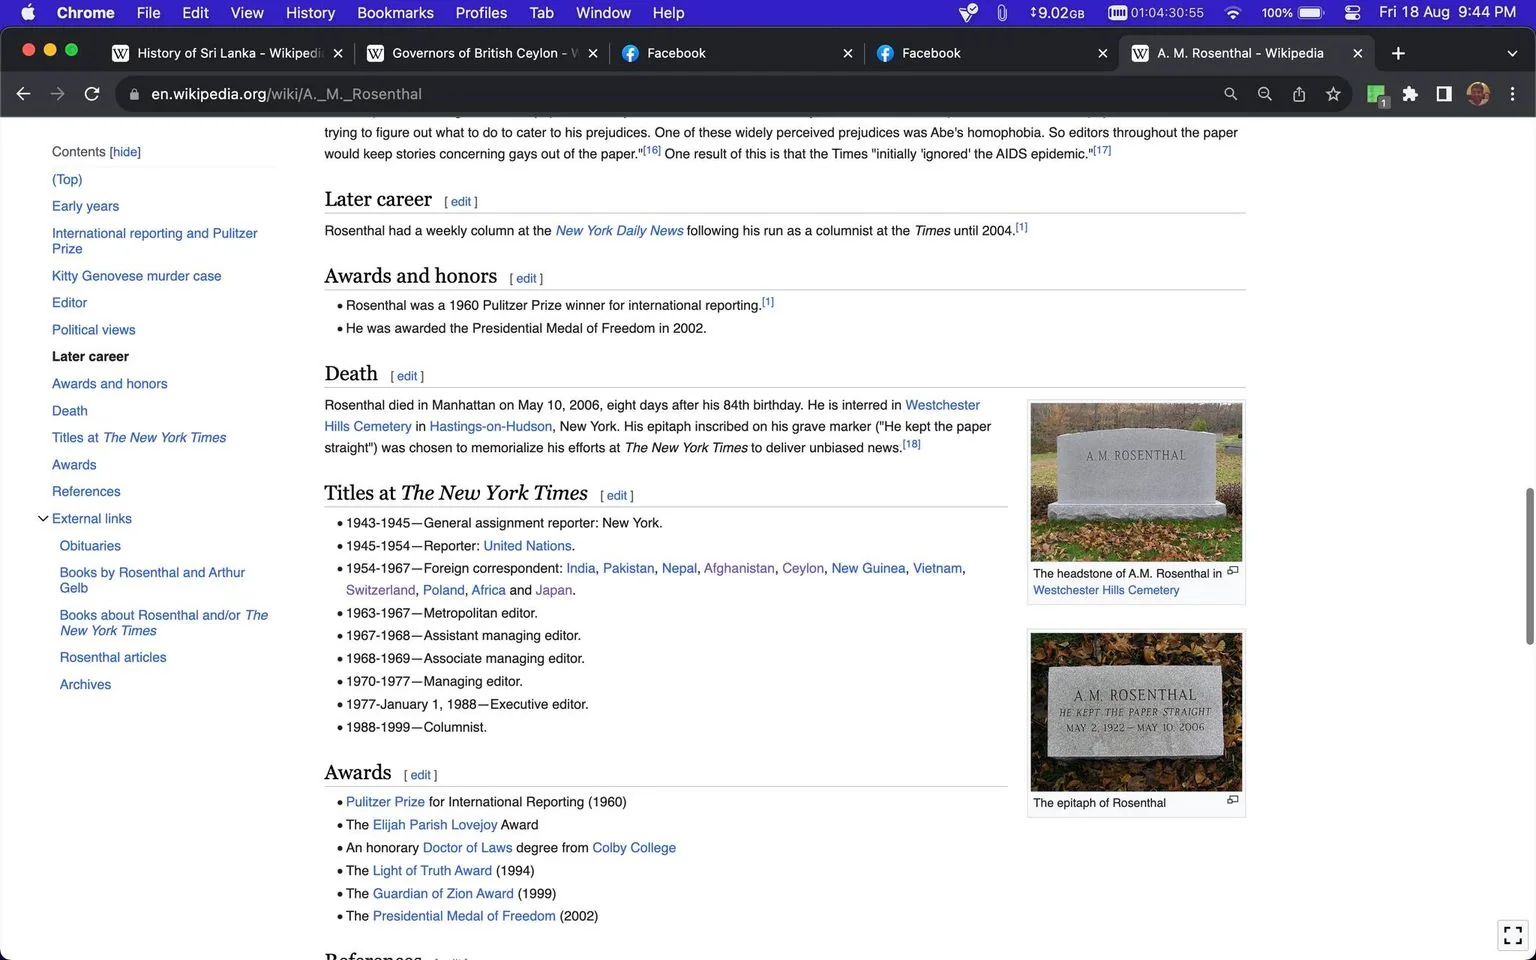Viewport: 1536px width, 960px height.
Task: Open Chrome three-dot menu
Action: pyautogui.click(x=1512, y=94)
